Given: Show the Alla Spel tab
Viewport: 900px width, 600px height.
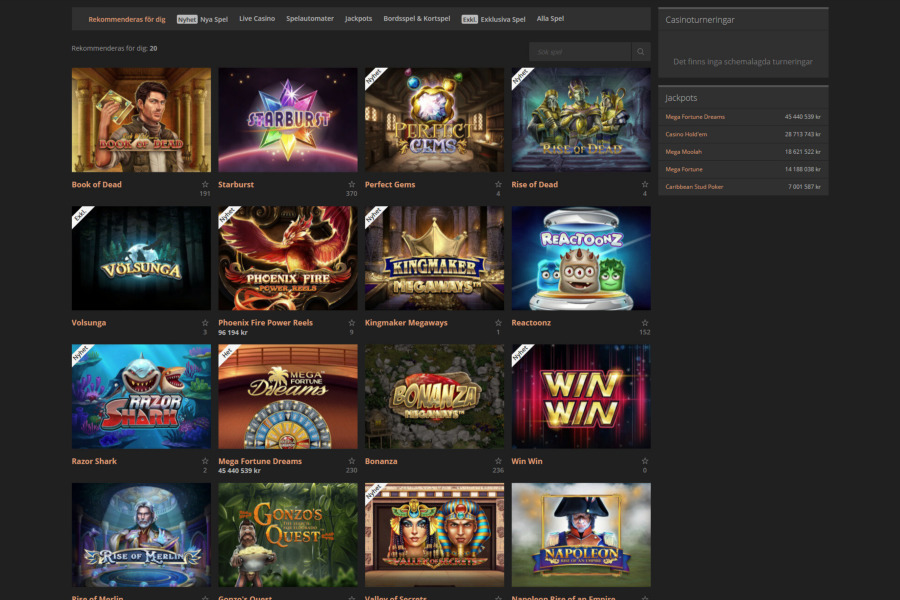Looking at the screenshot, I should 550,18.
